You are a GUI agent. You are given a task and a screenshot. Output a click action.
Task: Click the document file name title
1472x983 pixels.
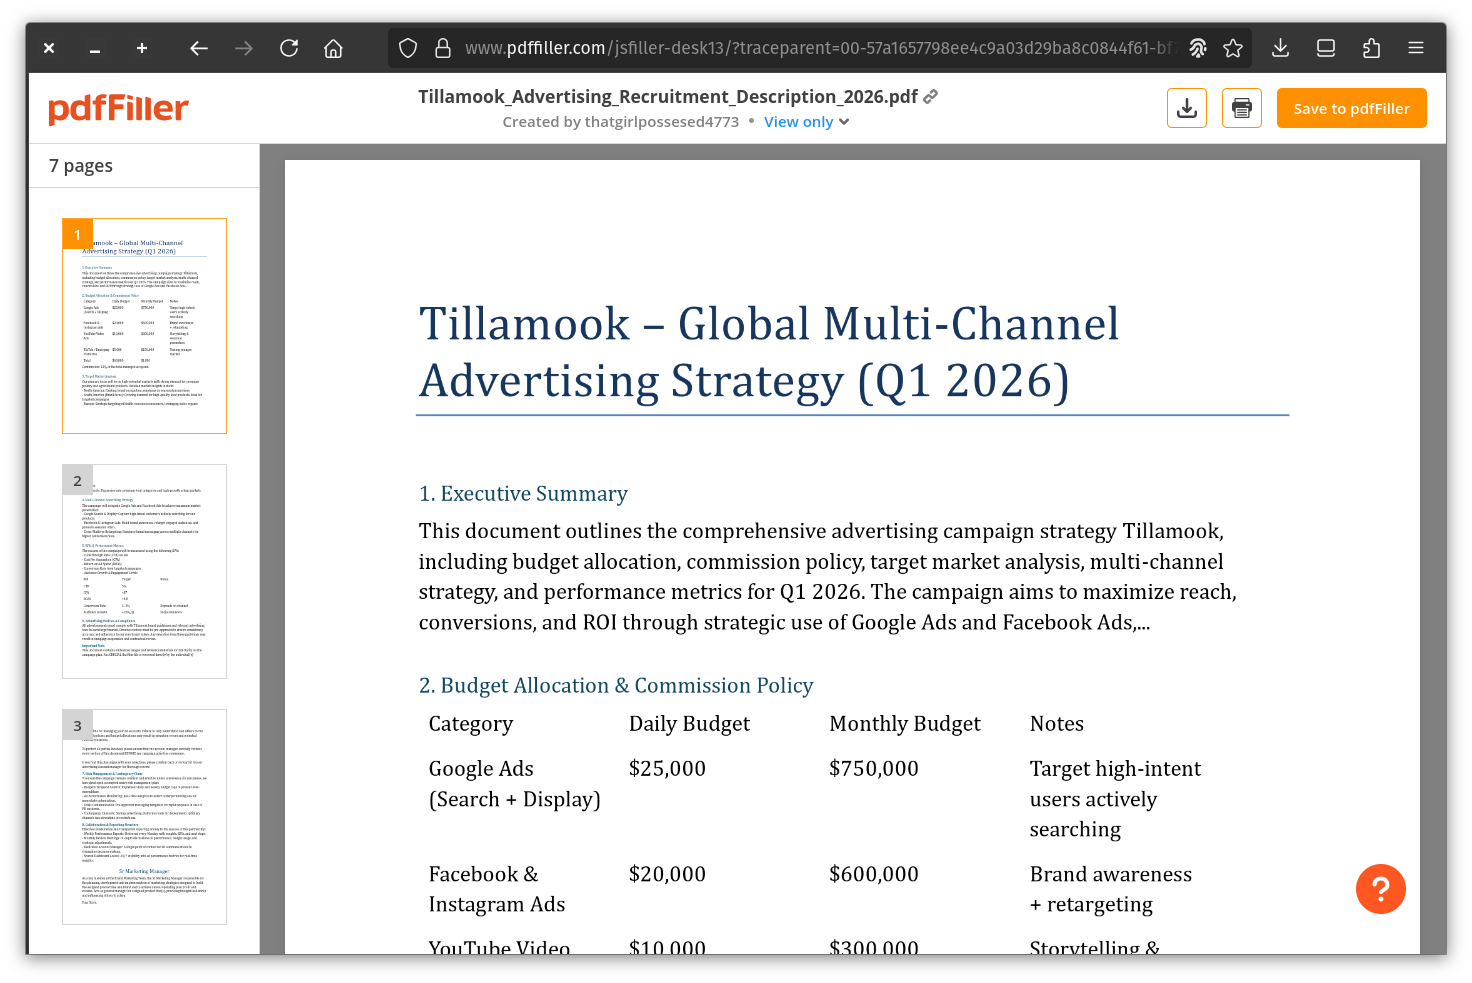668,96
